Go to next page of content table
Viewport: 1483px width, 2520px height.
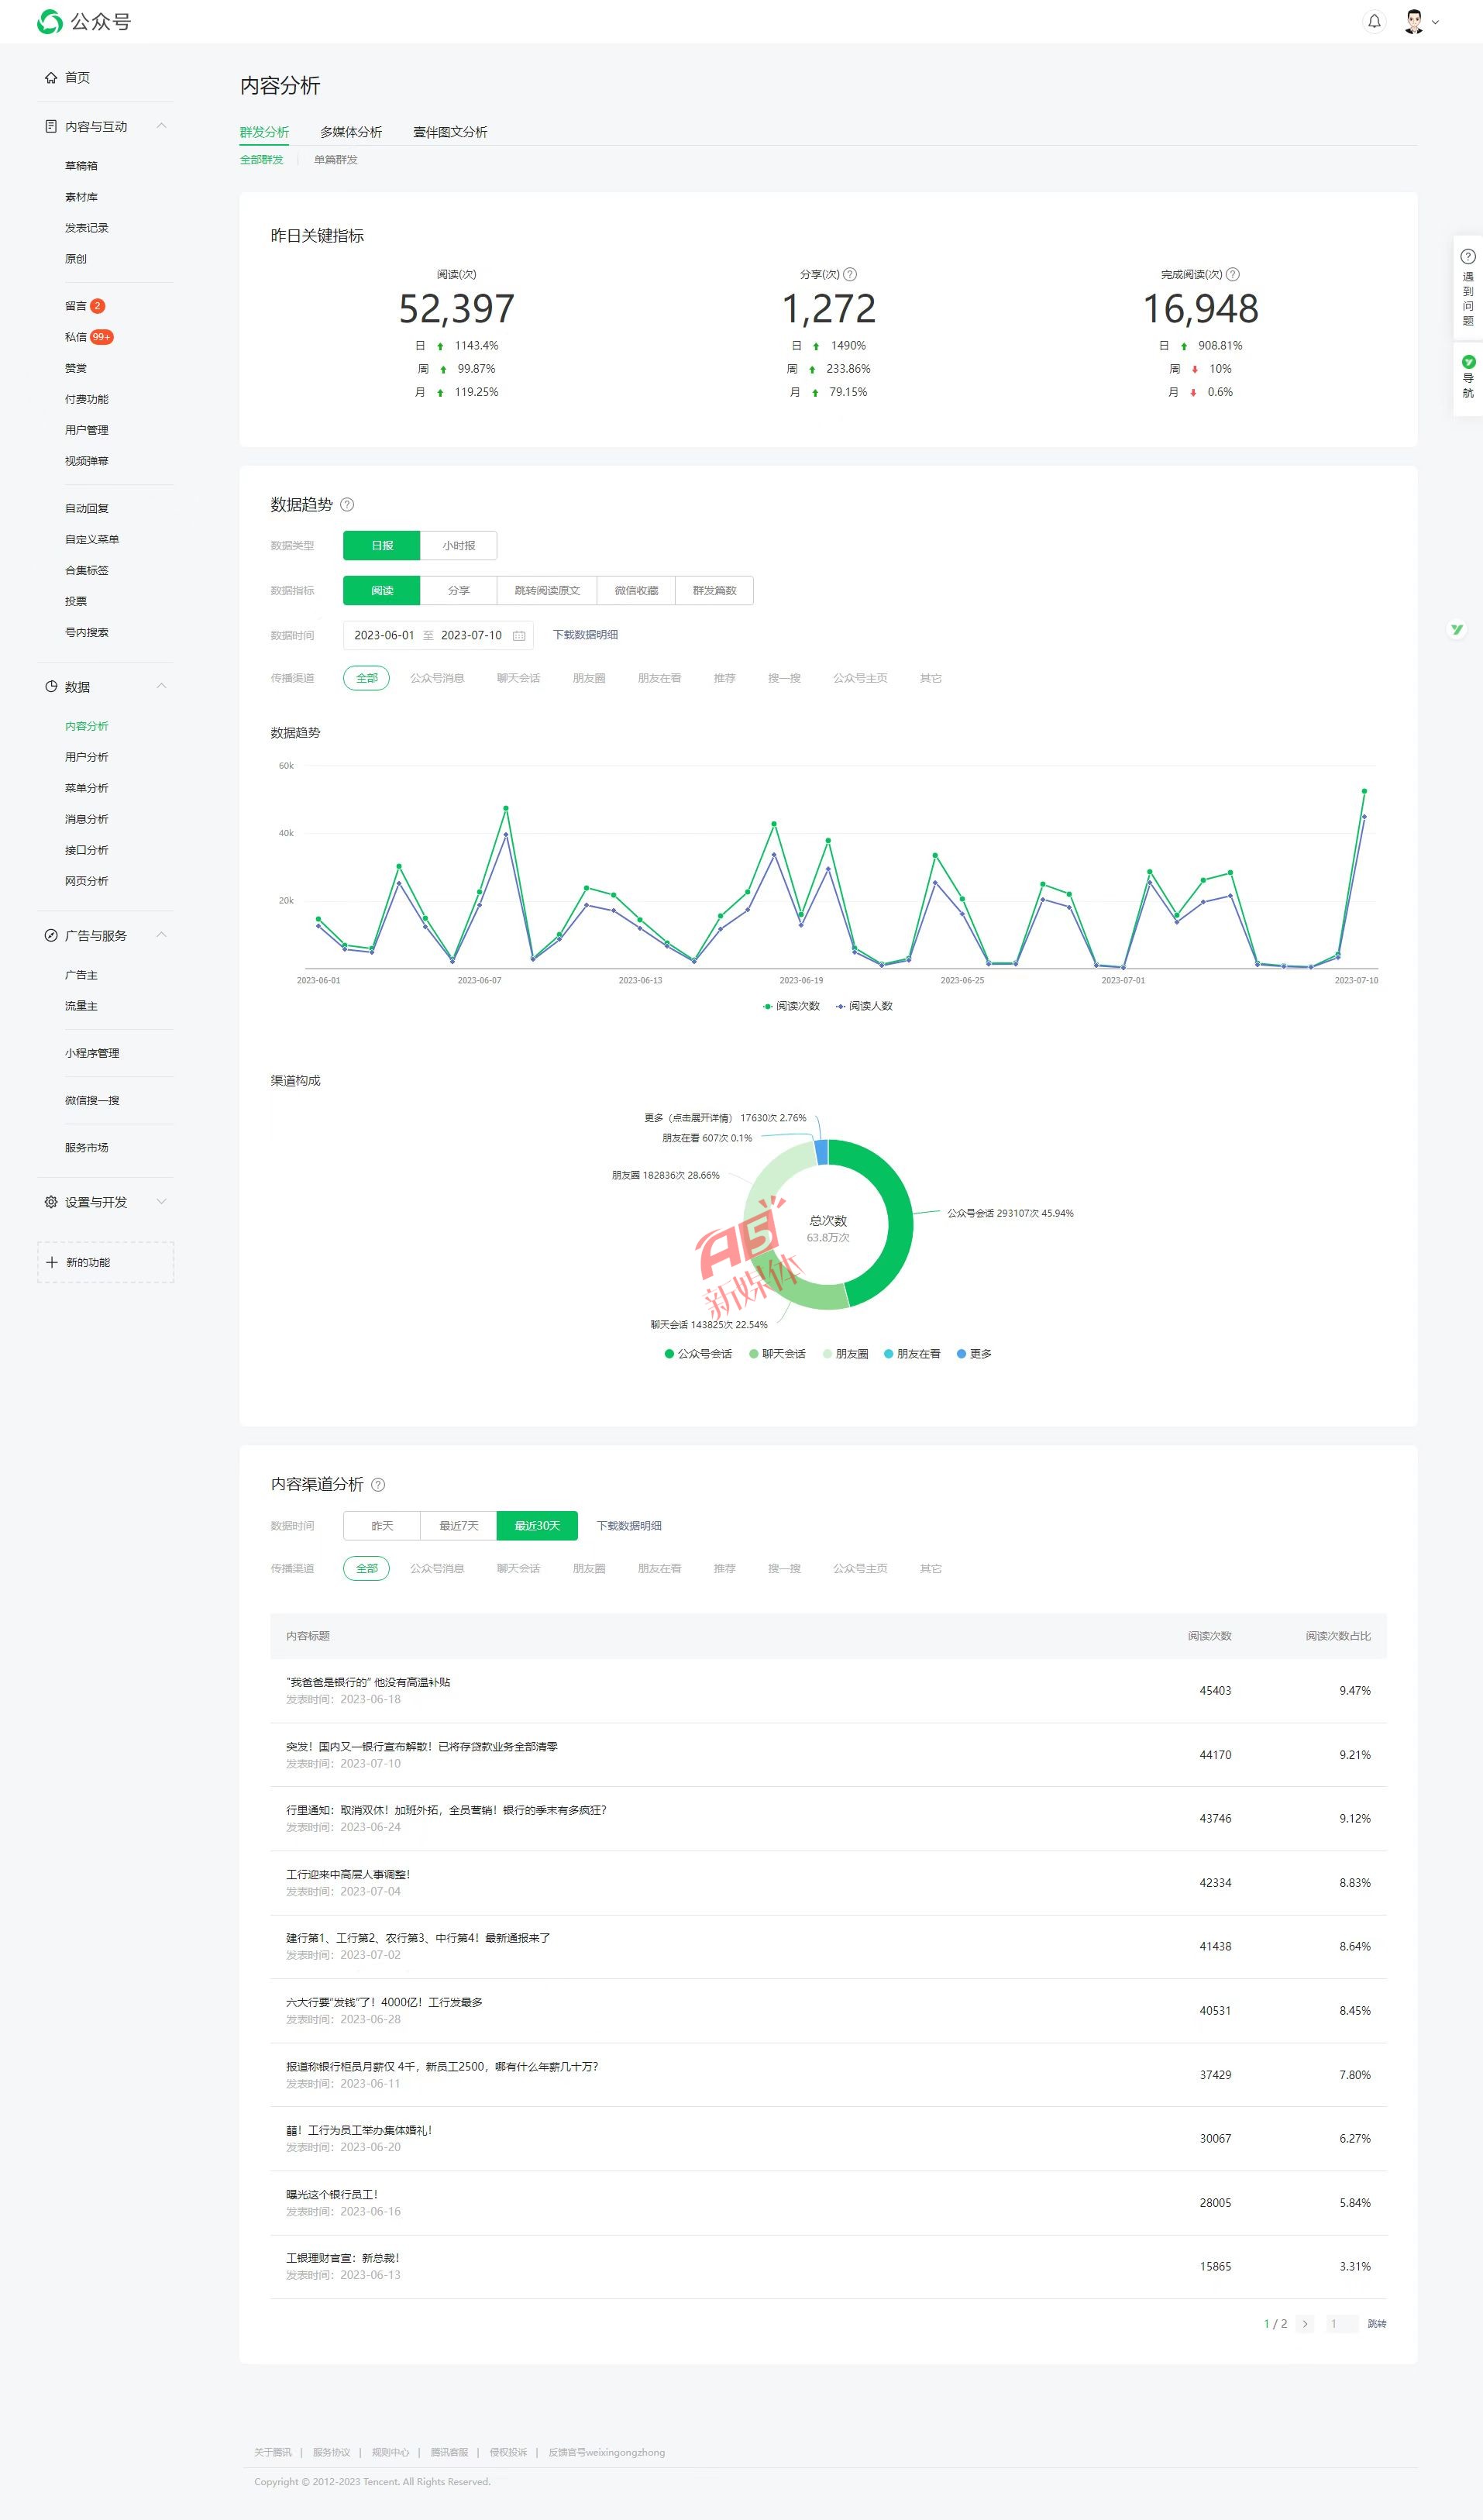coord(1304,2324)
